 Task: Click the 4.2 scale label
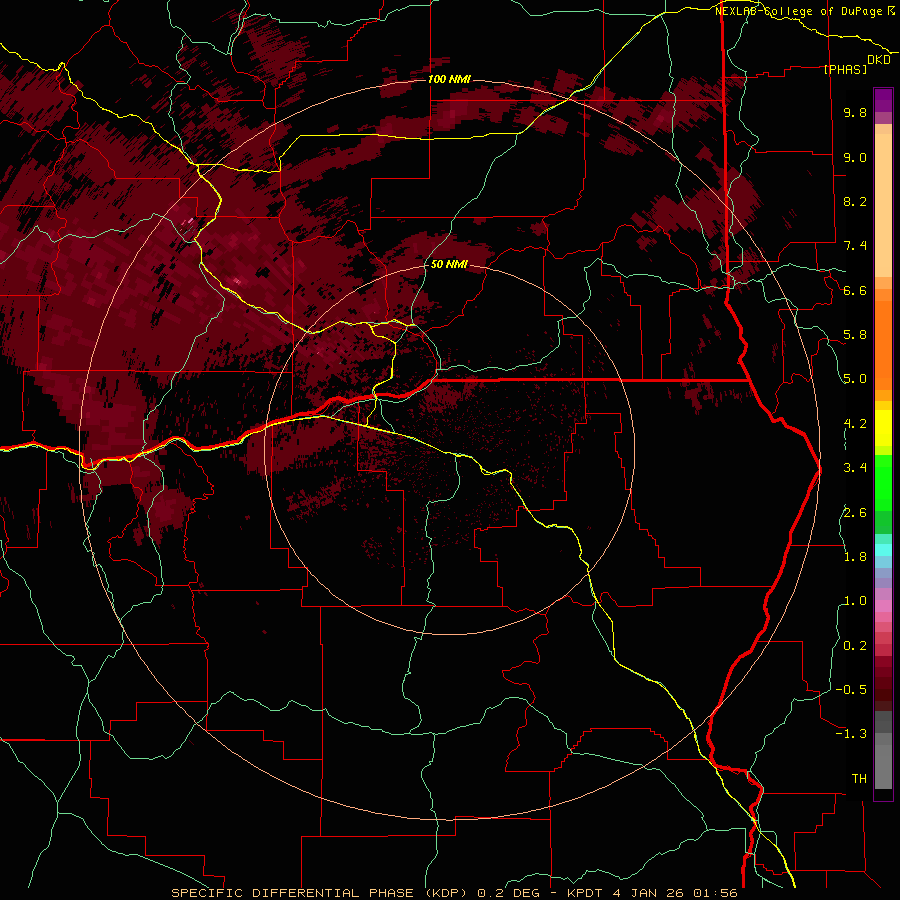tap(855, 424)
